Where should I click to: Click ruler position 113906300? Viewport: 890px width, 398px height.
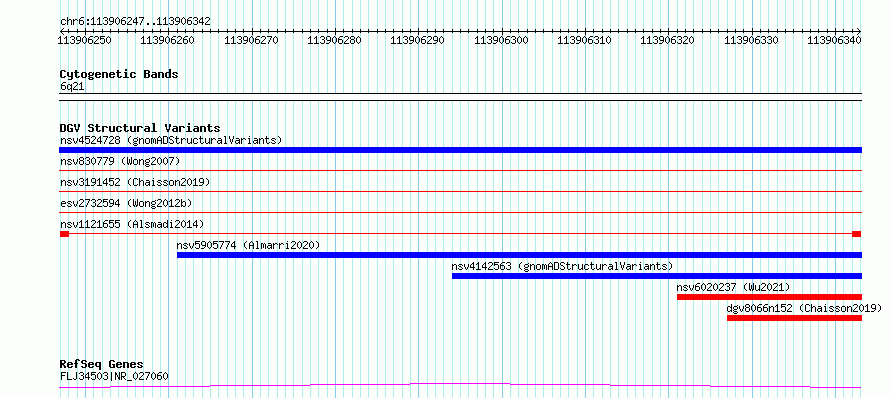pos(502,40)
